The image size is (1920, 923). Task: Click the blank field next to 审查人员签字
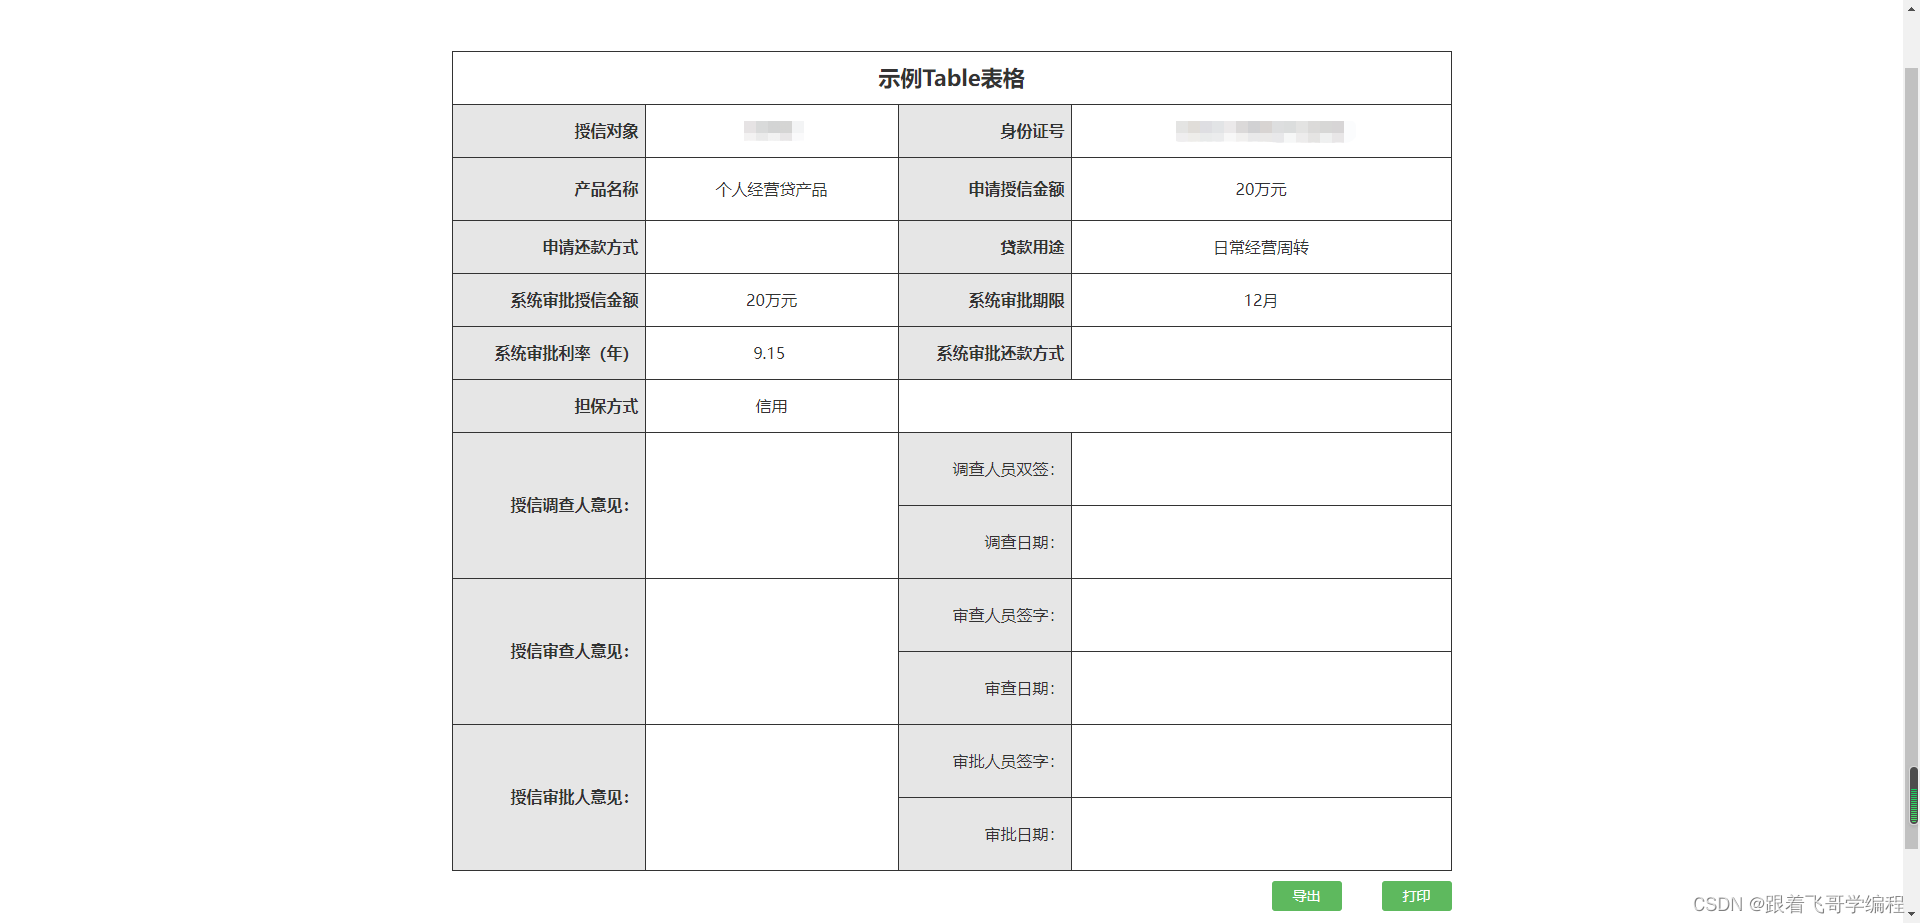coord(1260,615)
